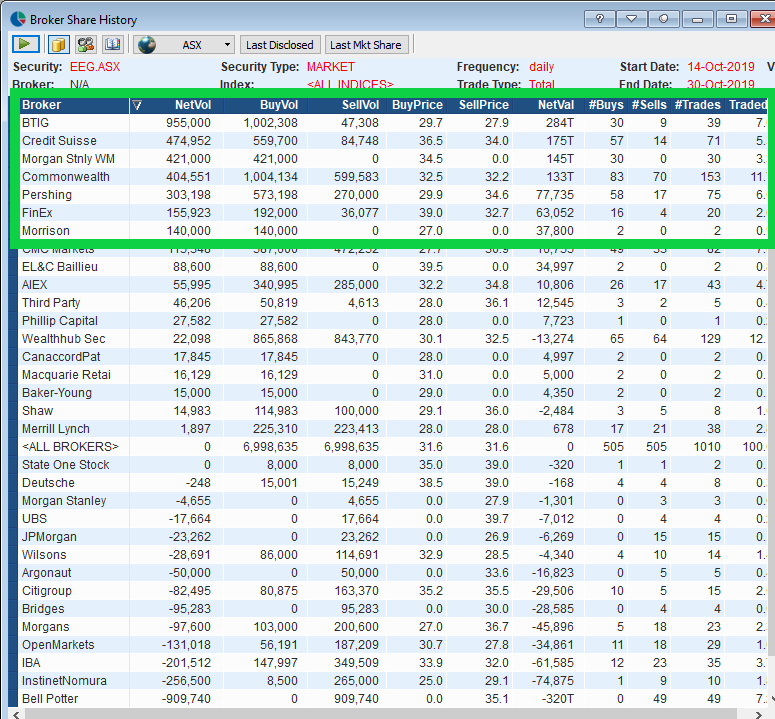
Task: Select the Wilsons broker row
Action: (393, 555)
